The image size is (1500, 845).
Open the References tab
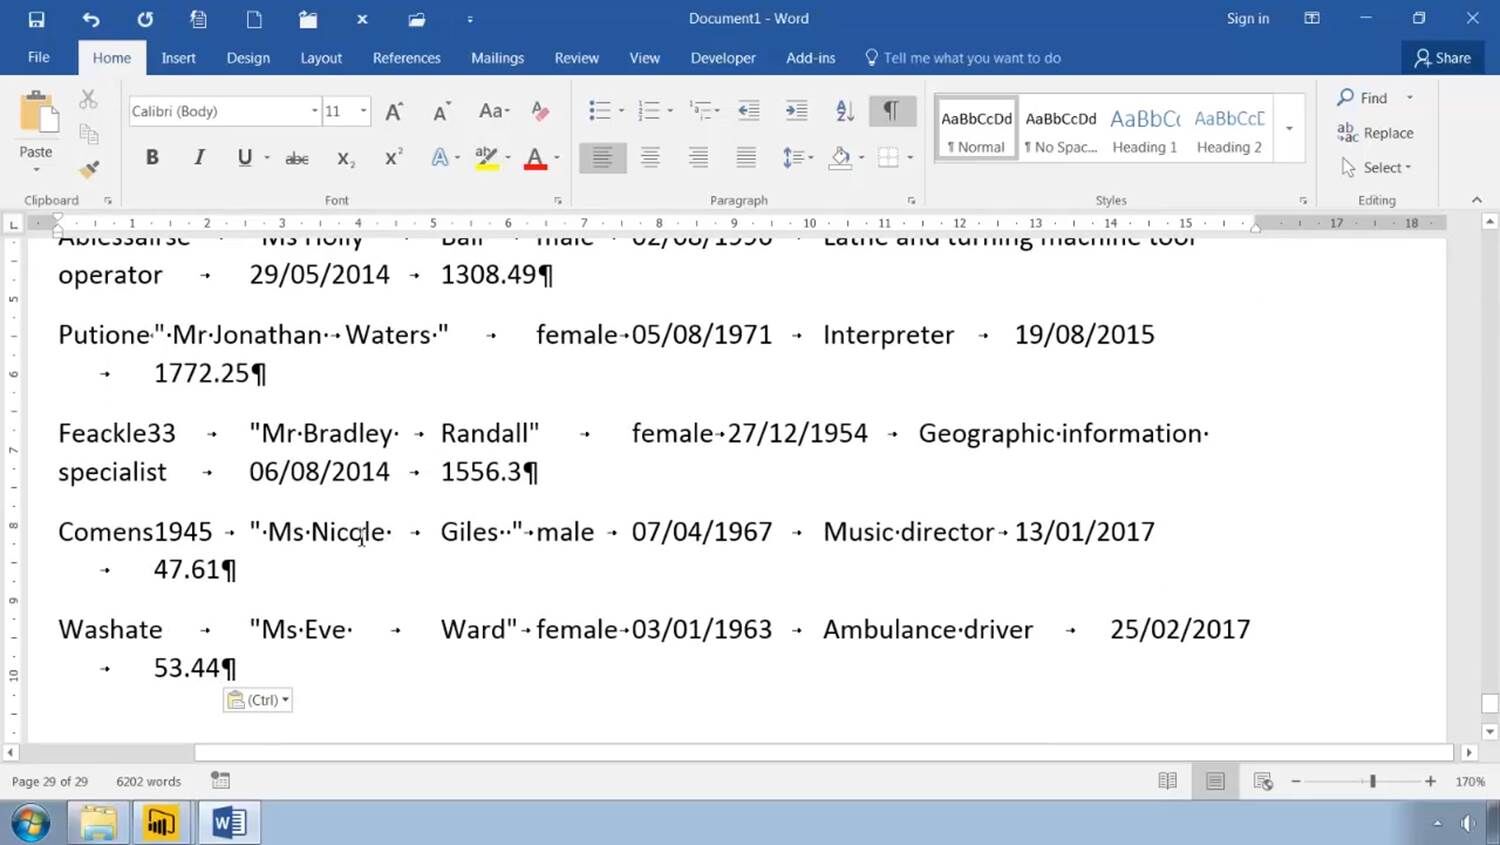click(x=406, y=58)
